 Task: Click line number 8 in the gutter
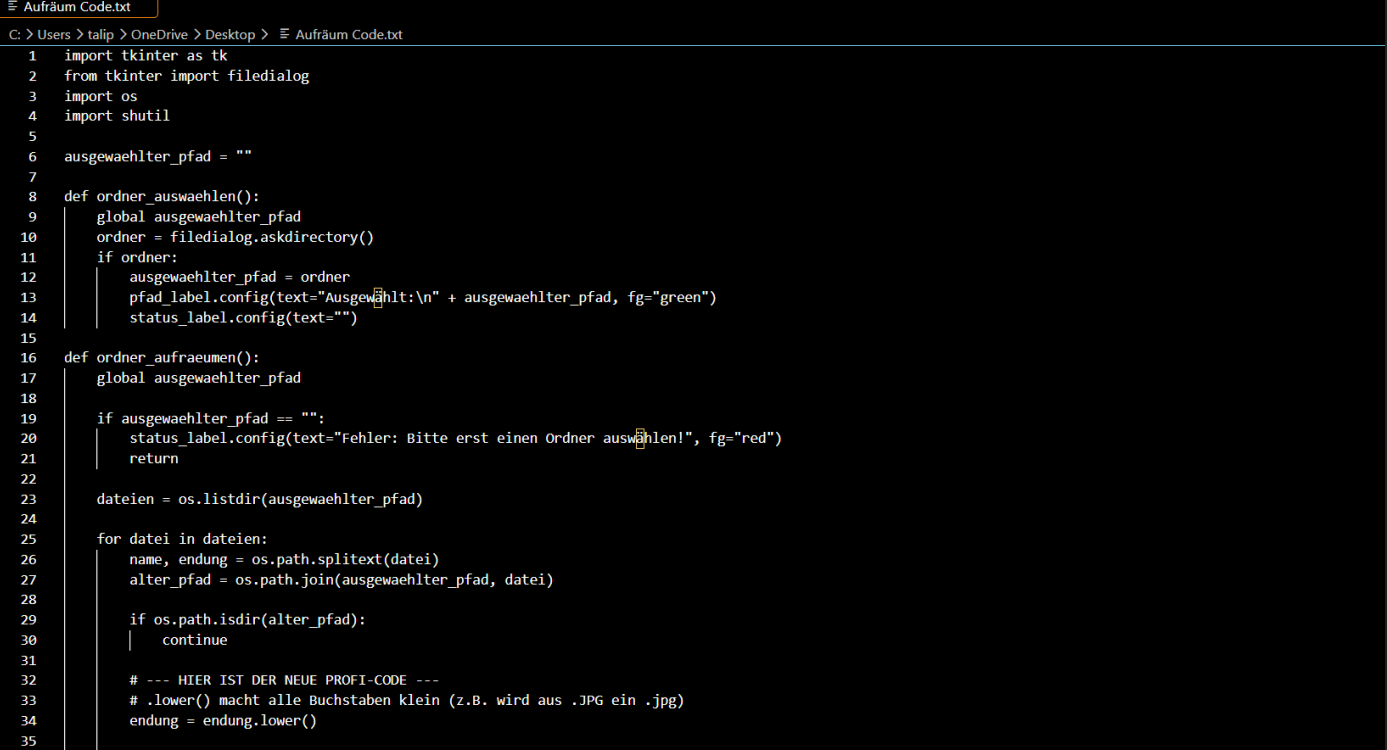32,197
